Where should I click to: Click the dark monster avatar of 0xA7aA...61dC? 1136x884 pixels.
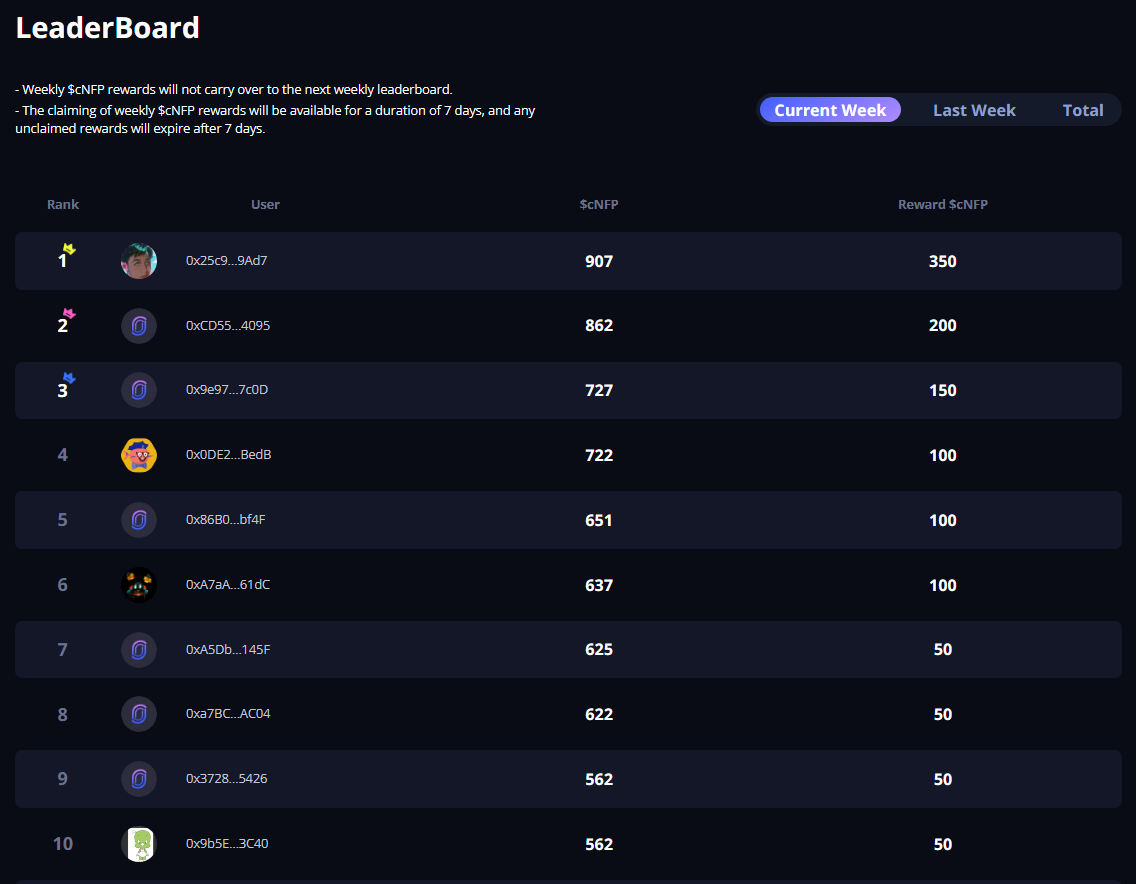139,585
